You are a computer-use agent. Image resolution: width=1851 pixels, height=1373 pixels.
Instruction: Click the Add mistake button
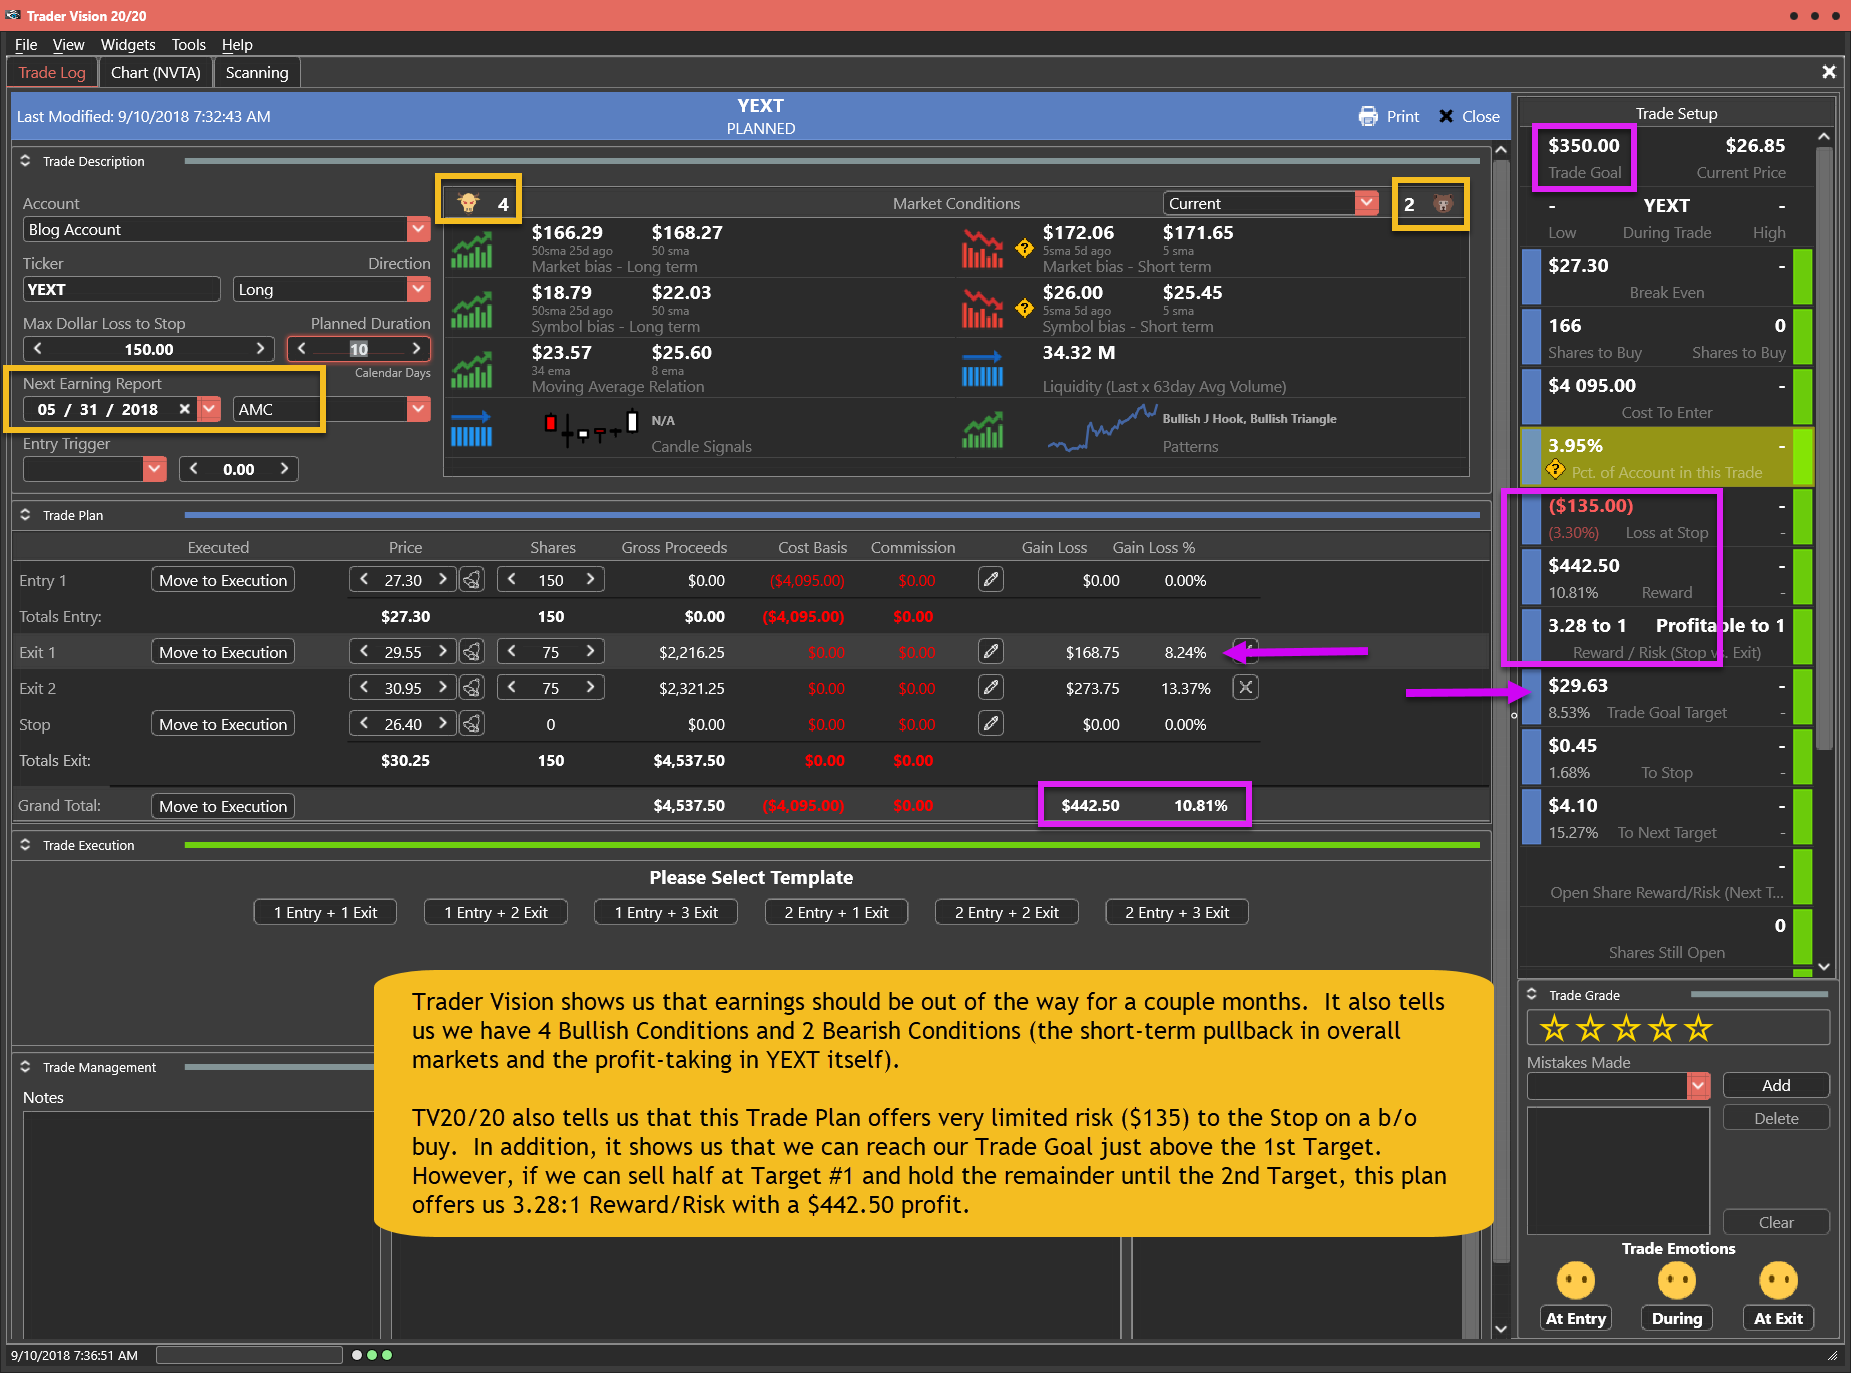[1776, 1085]
